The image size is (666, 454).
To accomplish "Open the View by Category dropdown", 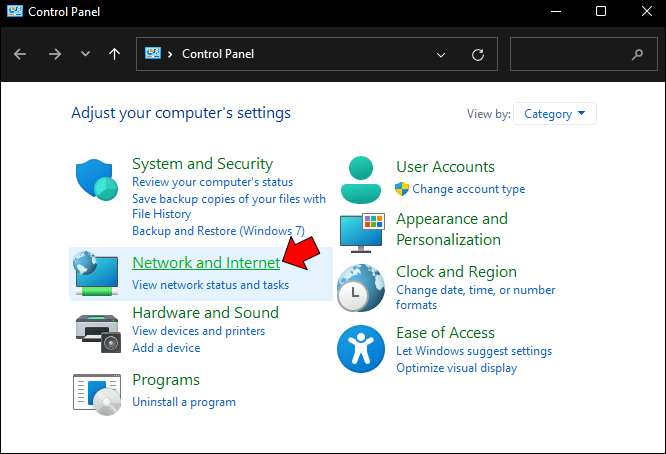I will [555, 114].
